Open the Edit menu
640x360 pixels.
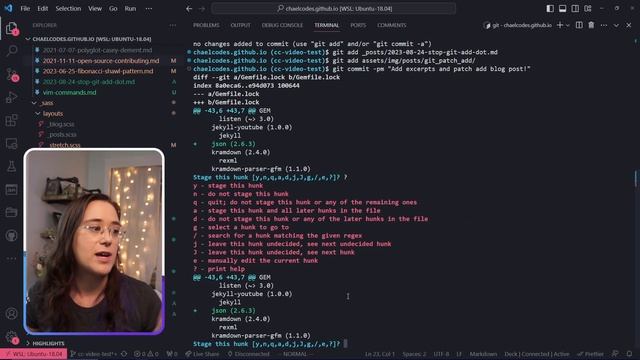pos(42,8)
